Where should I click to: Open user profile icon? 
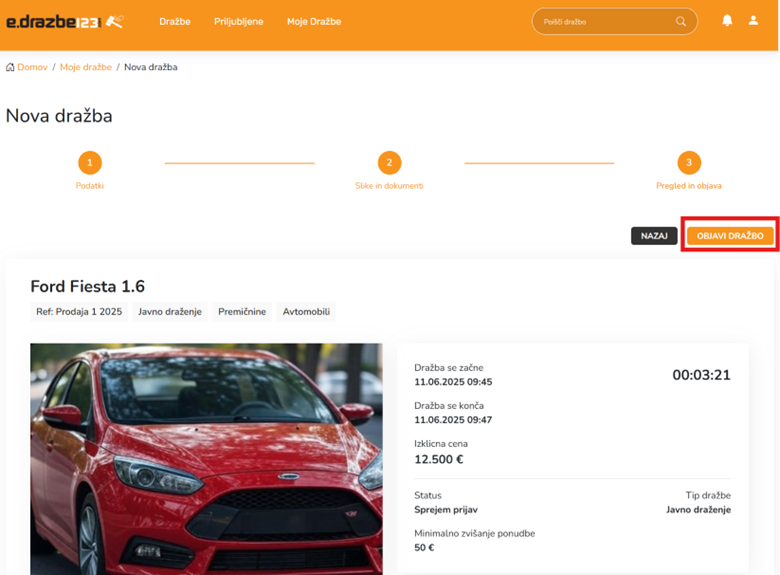[753, 21]
